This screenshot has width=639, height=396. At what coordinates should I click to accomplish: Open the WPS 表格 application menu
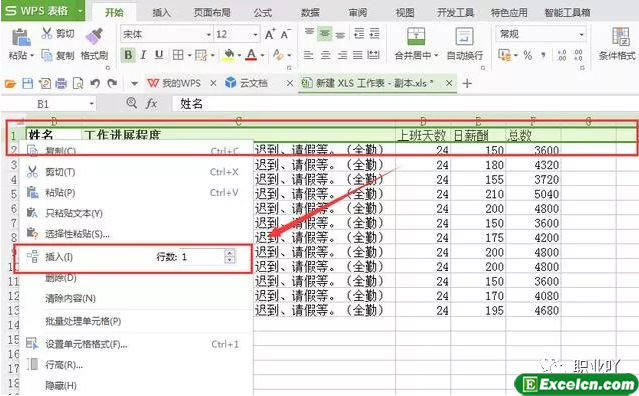43,11
